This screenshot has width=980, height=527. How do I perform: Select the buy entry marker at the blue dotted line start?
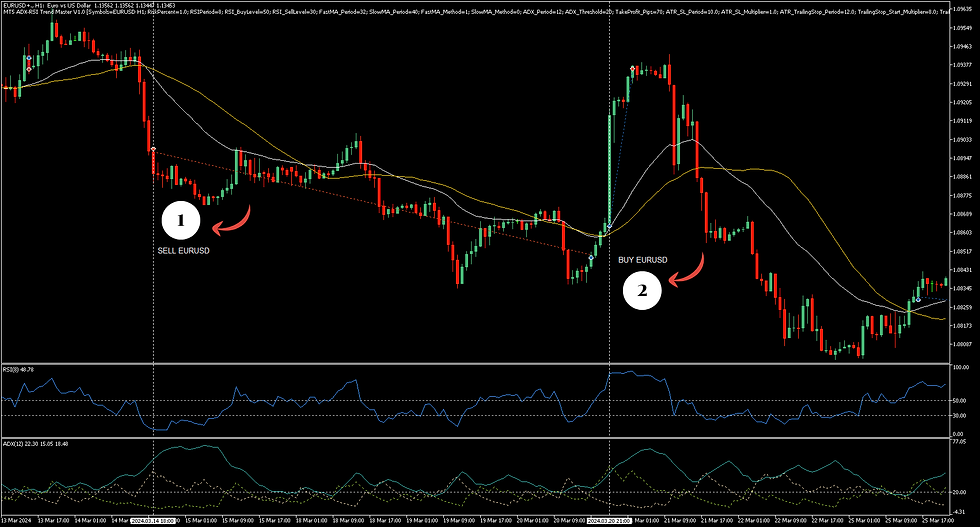[x=609, y=226]
